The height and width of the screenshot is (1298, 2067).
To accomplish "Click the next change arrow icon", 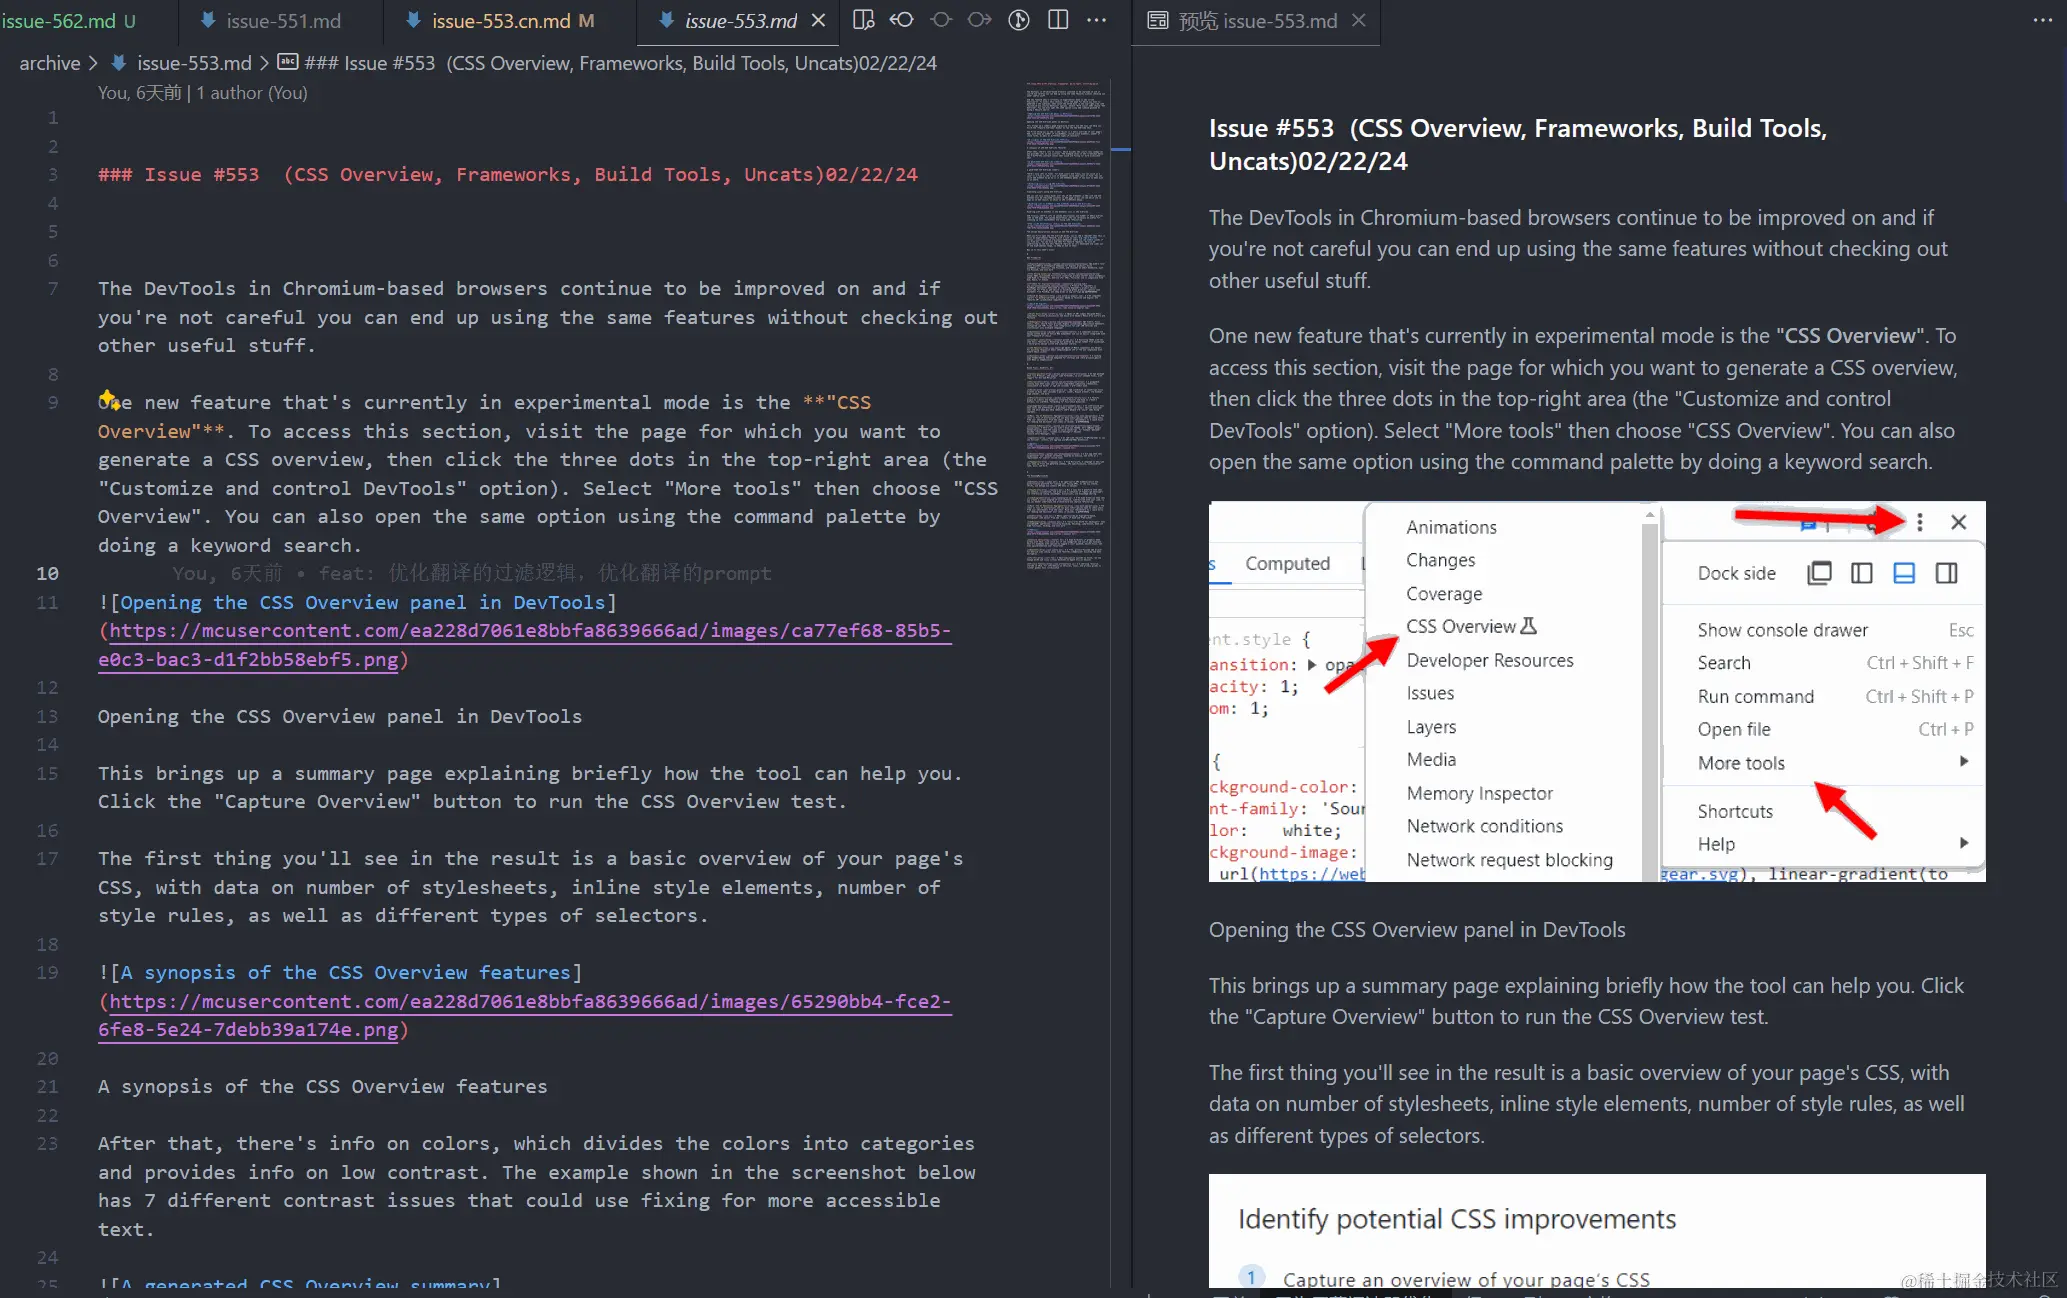I will 979,20.
